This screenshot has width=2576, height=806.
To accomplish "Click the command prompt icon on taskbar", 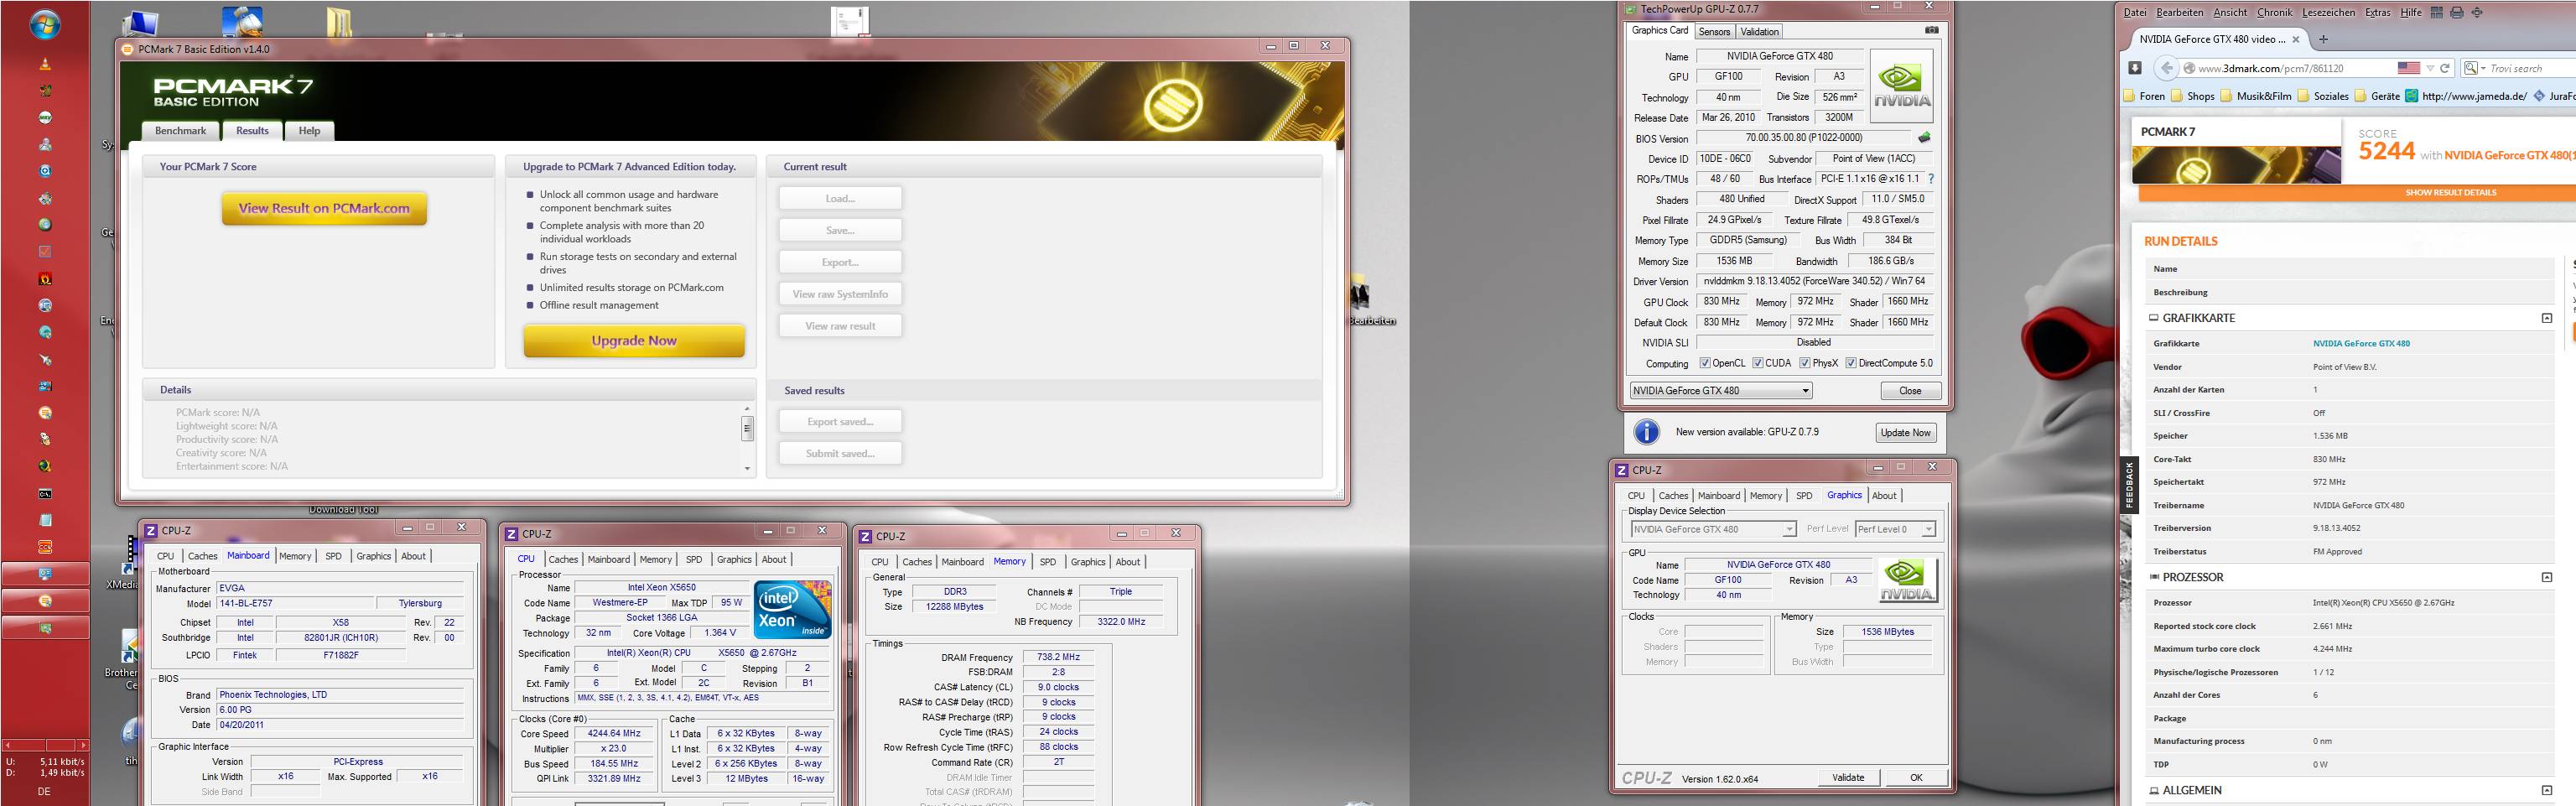I will click(x=44, y=494).
